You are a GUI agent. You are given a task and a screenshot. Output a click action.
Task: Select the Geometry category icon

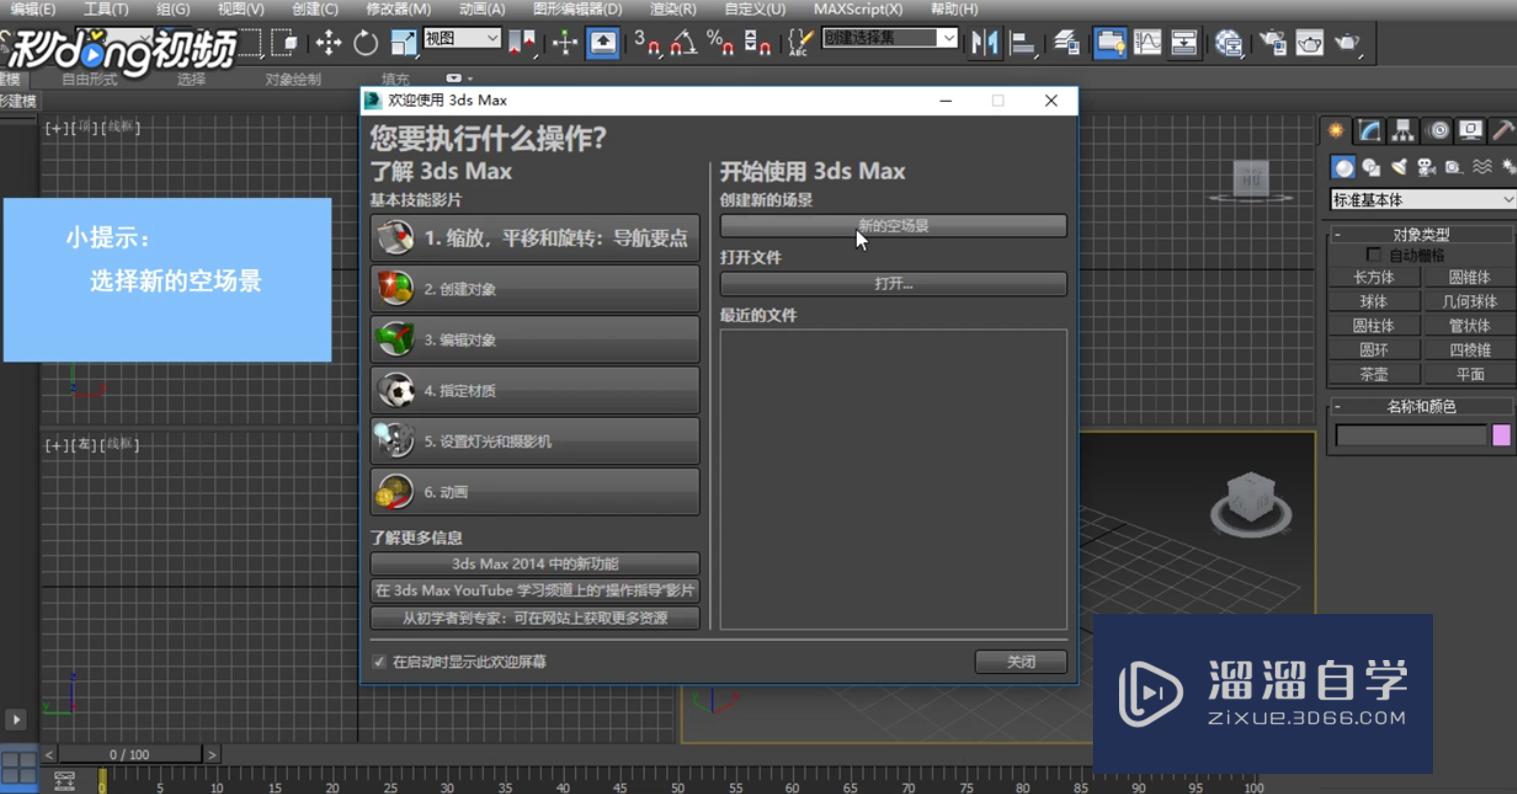point(1343,167)
